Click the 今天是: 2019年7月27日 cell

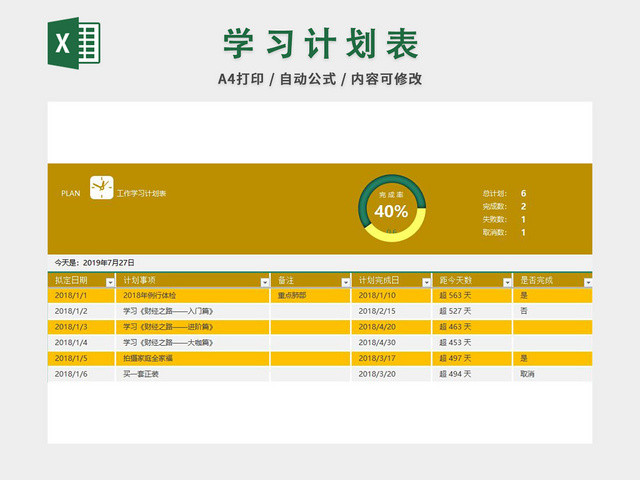tap(95, 263)
